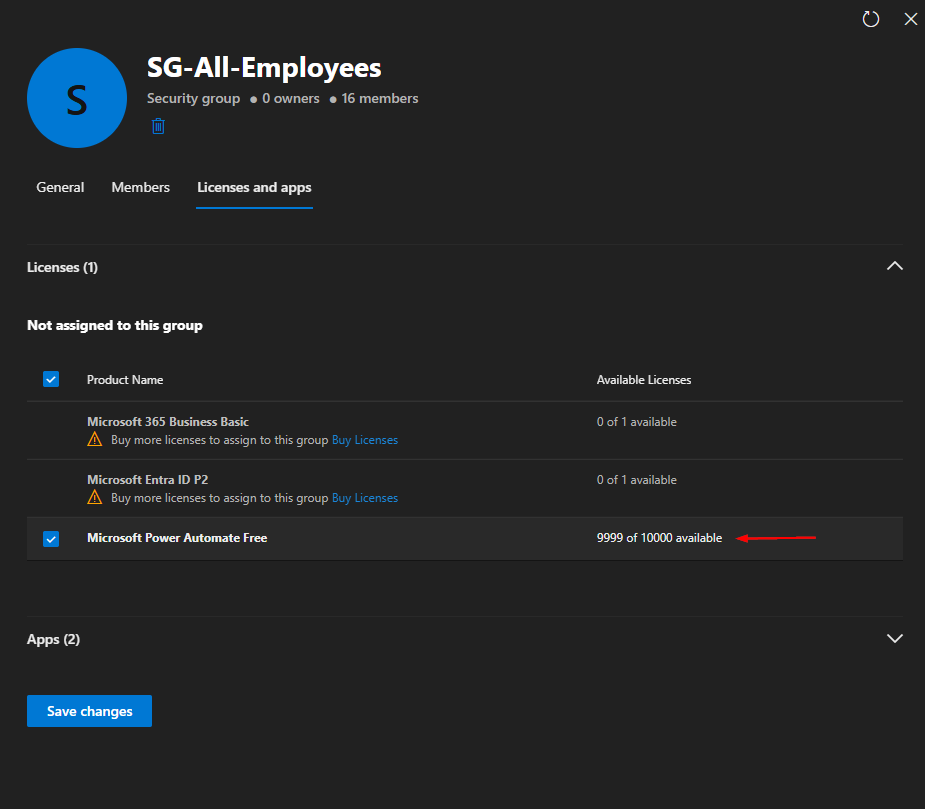Click the delete group trash icon
The height and width of the screenshot is (809, 925).
click(158, 126)
